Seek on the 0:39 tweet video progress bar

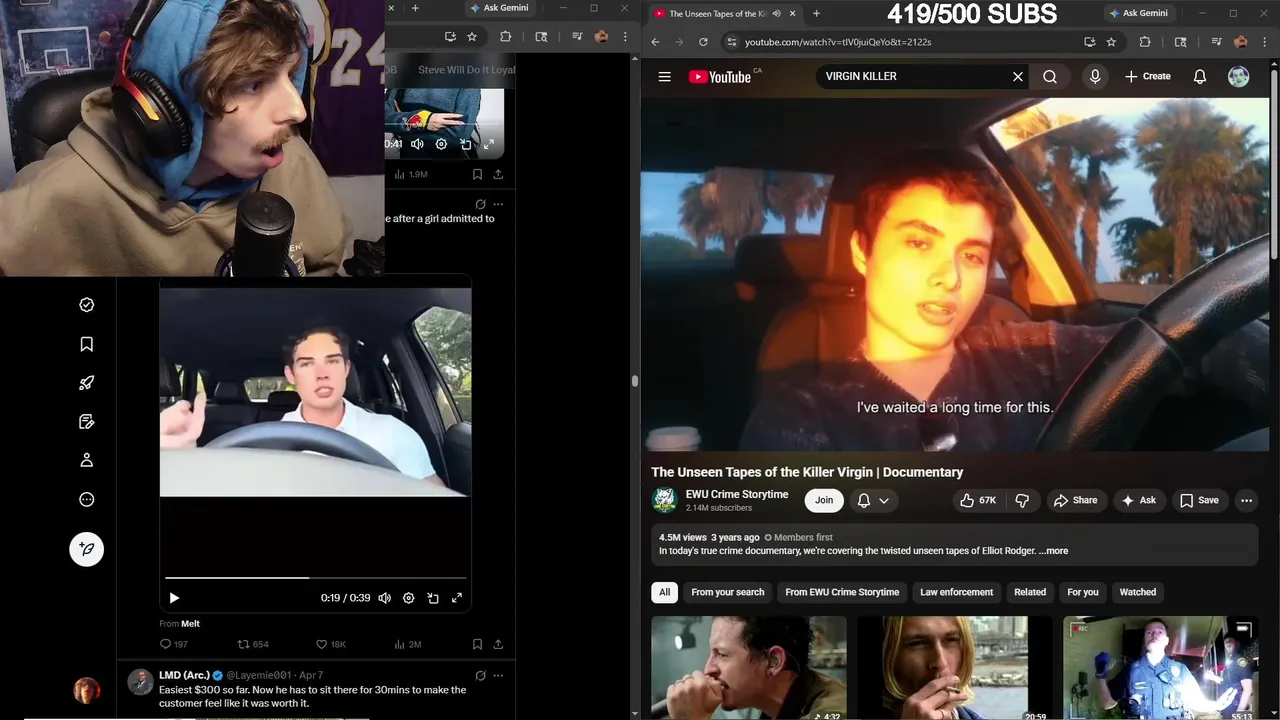(315, 578)
